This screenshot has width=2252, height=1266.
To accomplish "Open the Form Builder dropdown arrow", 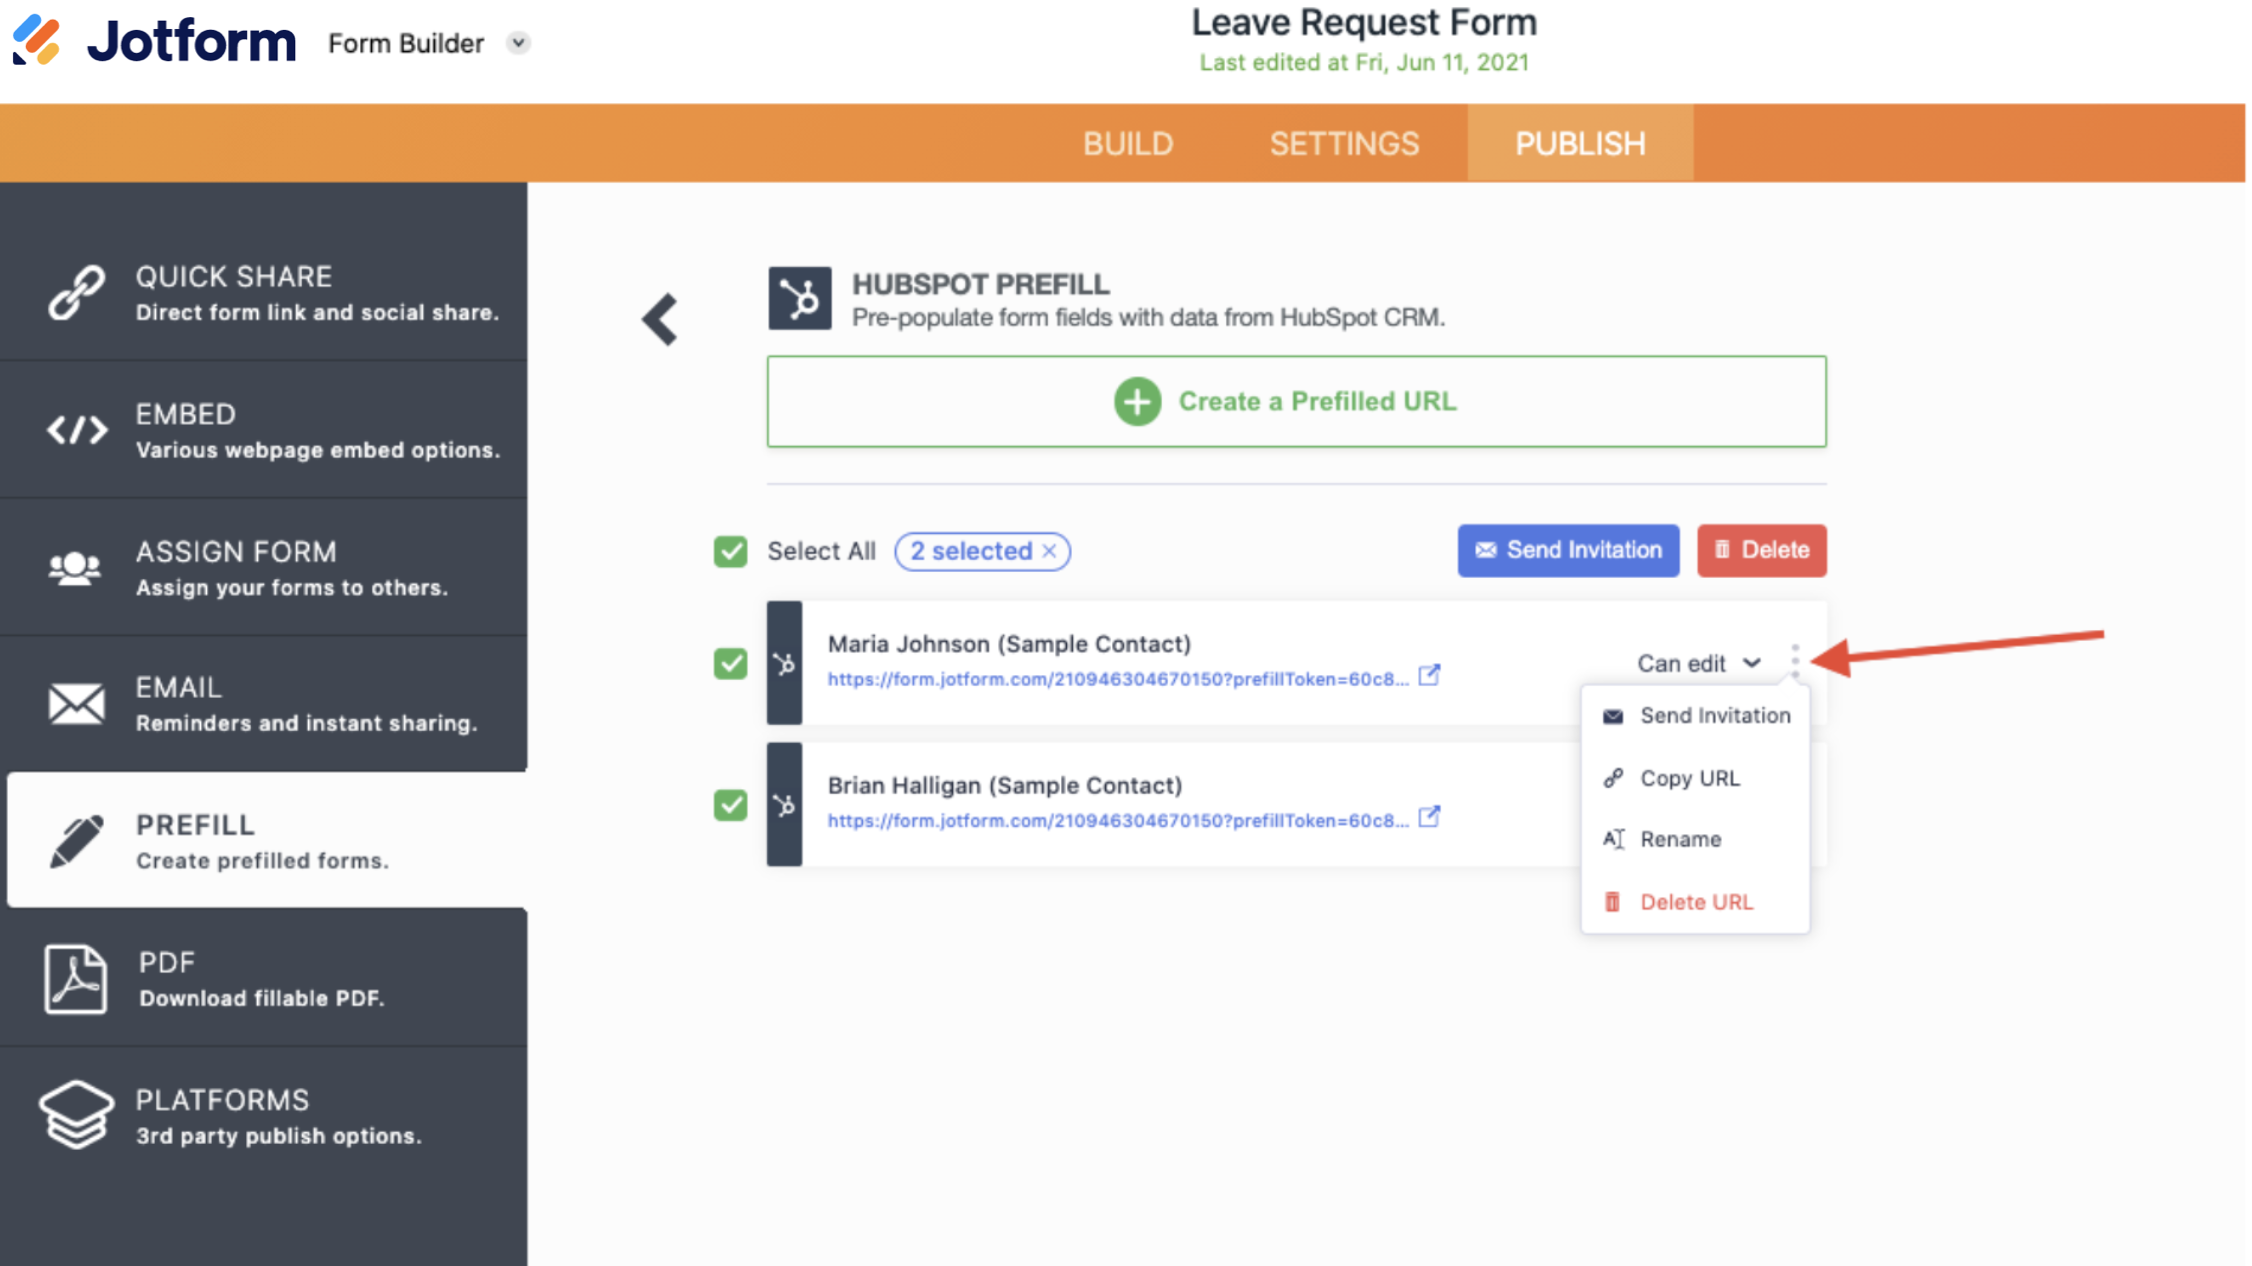I will (x=518, y=43).
